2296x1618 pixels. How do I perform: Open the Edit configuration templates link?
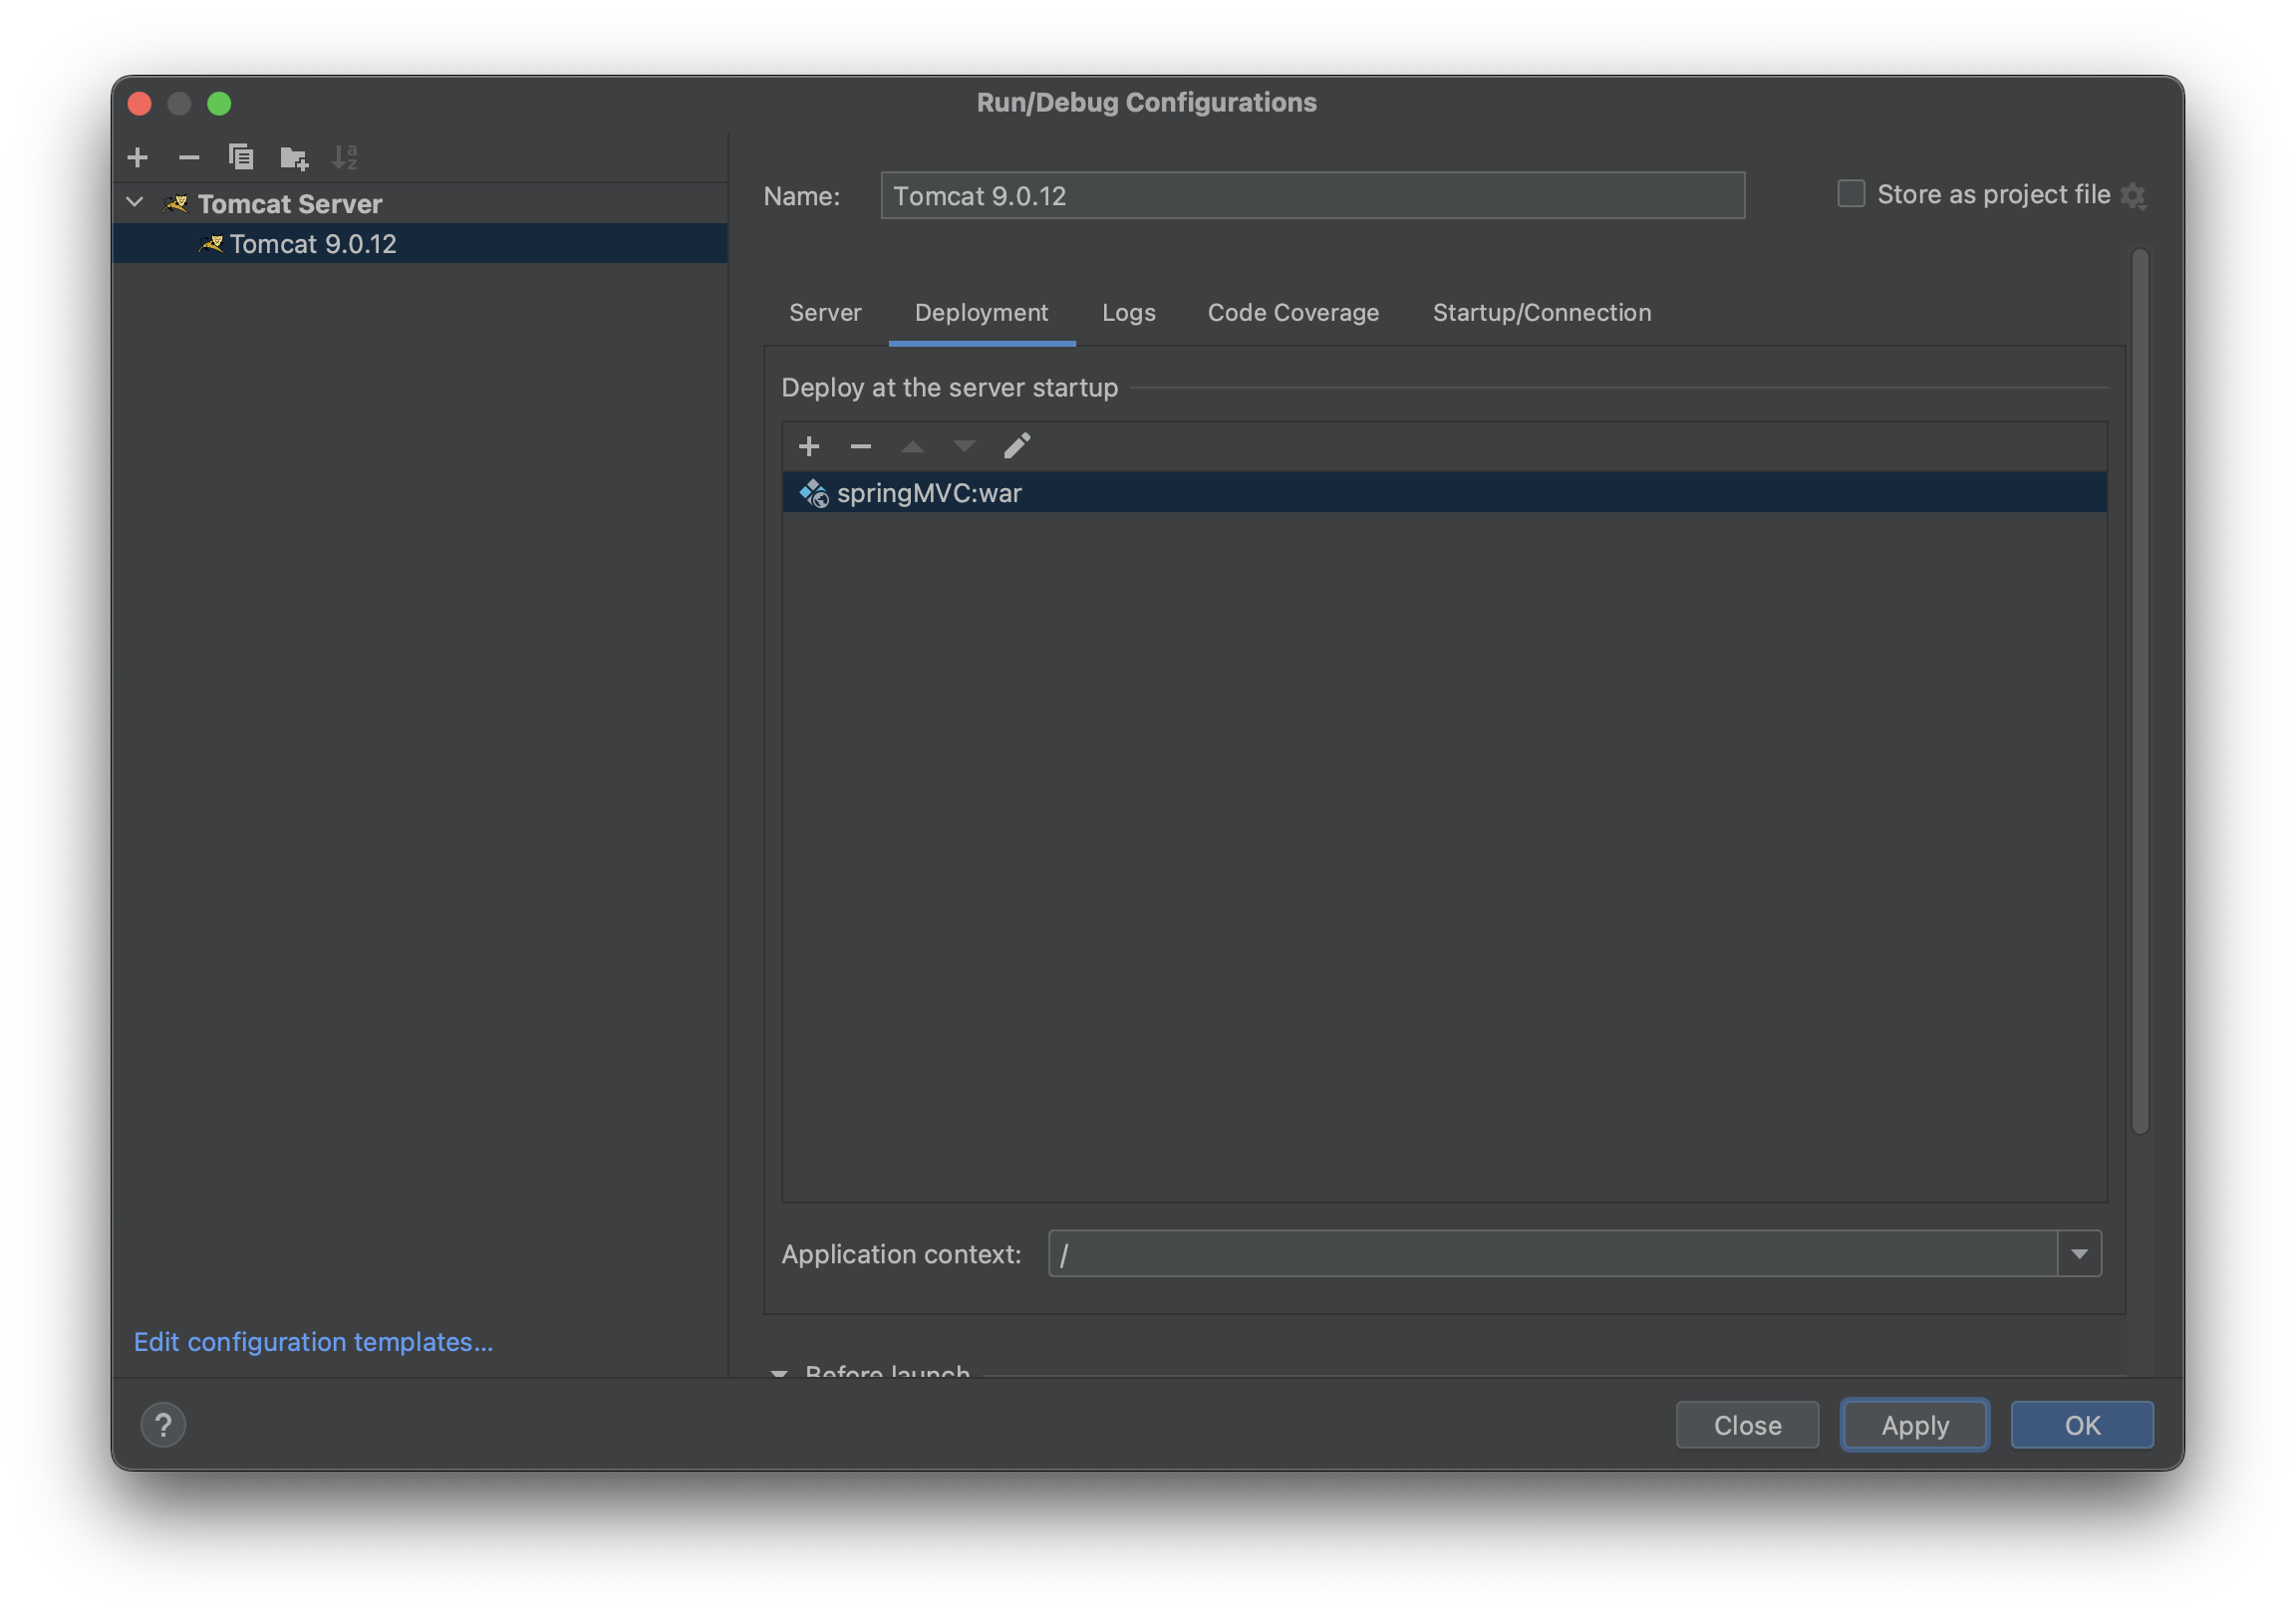point(313,1342)
